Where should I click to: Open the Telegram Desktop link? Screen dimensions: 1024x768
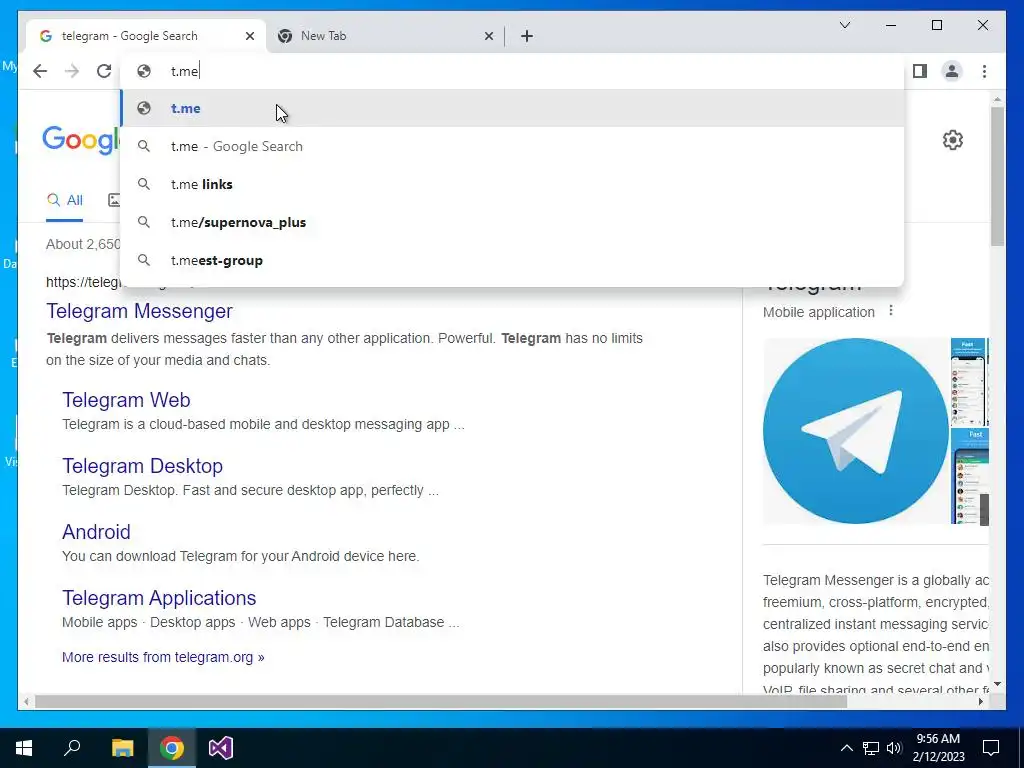(x=142, y=466)
